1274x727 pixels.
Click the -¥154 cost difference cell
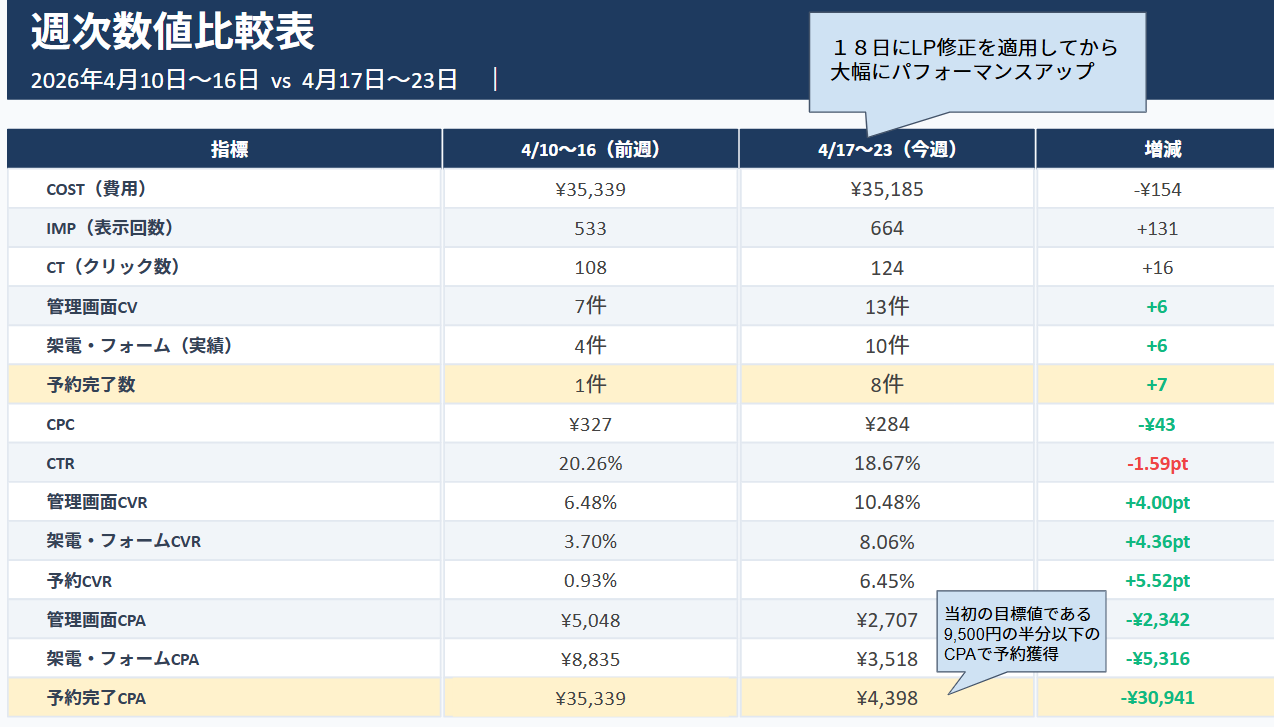(x=1157, y=189)
